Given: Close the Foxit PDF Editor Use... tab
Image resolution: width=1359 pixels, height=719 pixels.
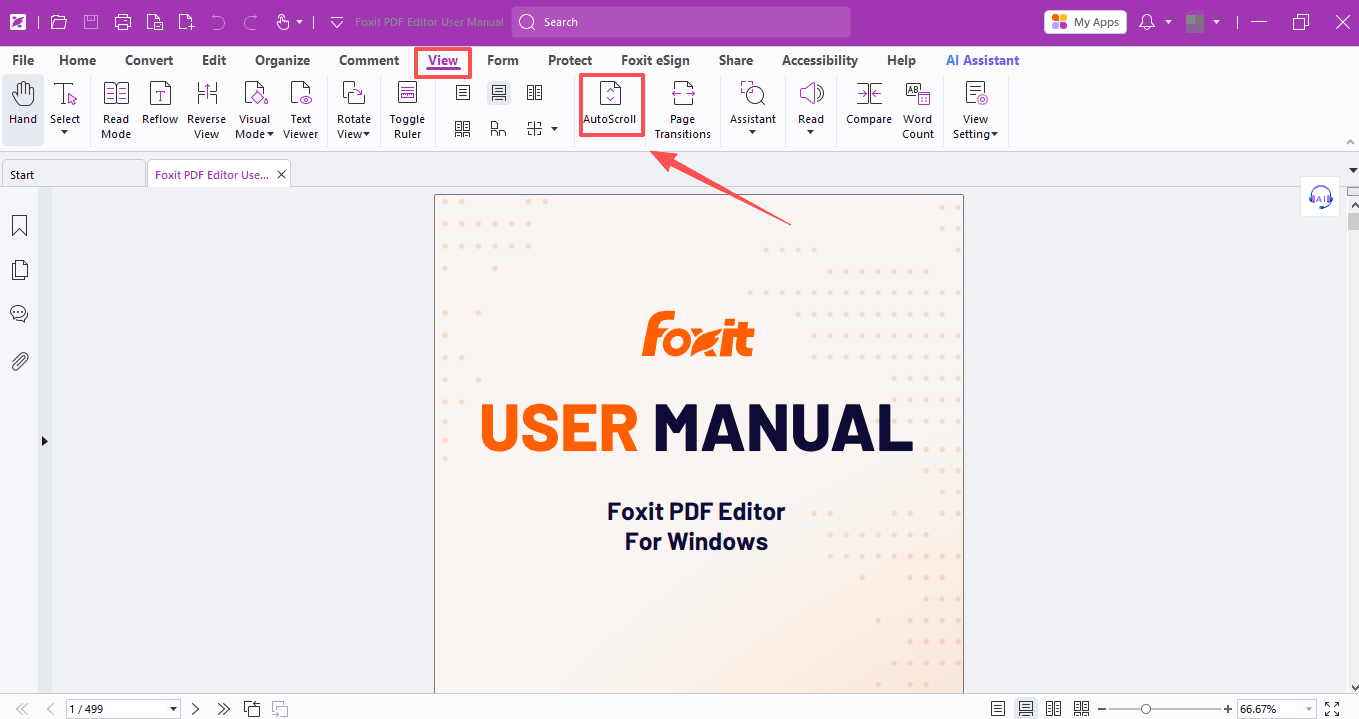Looking at the screenshot, I should pyautogui.click(x=282, y=175).
